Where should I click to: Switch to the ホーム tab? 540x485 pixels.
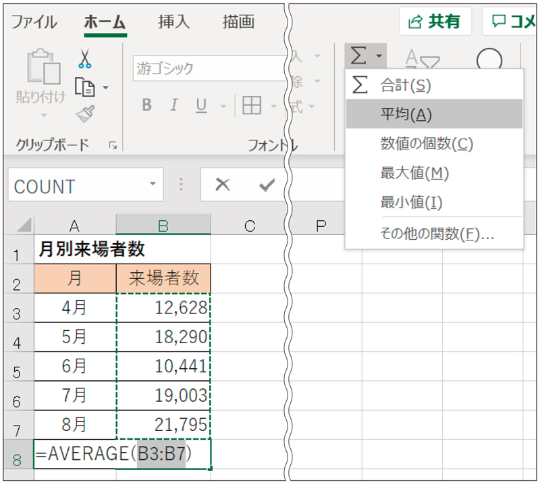click(x=105, y=22)
